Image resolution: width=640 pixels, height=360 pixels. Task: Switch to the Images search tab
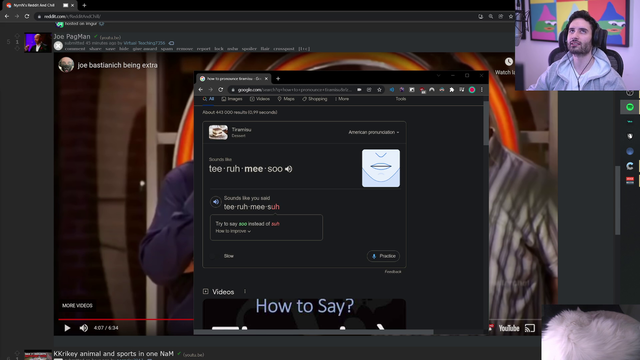(232, 99)
